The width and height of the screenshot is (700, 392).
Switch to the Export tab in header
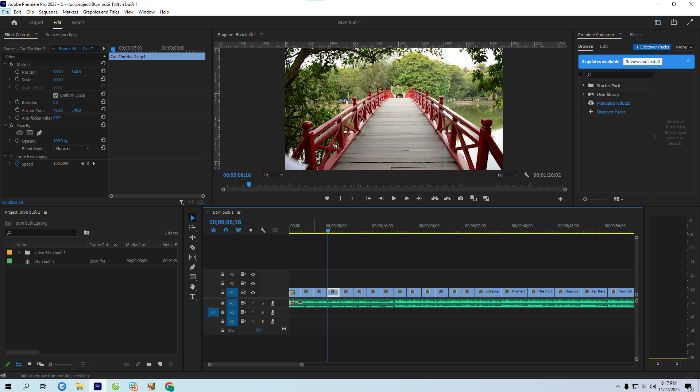pyautogui.click(x=78, y=22)
